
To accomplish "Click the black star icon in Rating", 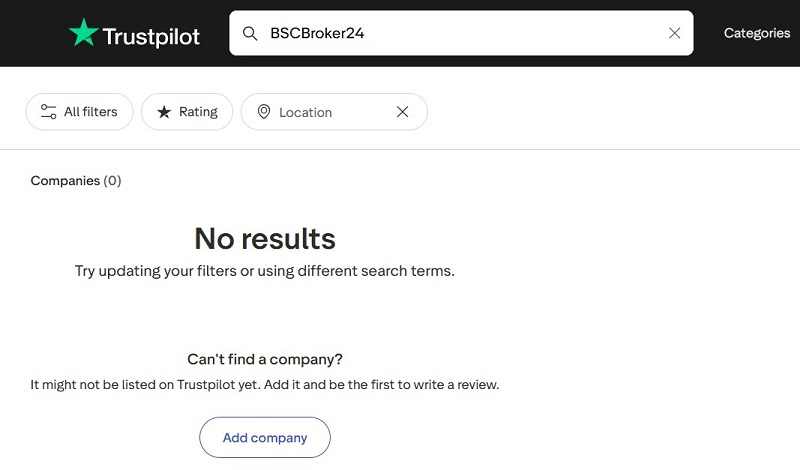I will (164, 112).
